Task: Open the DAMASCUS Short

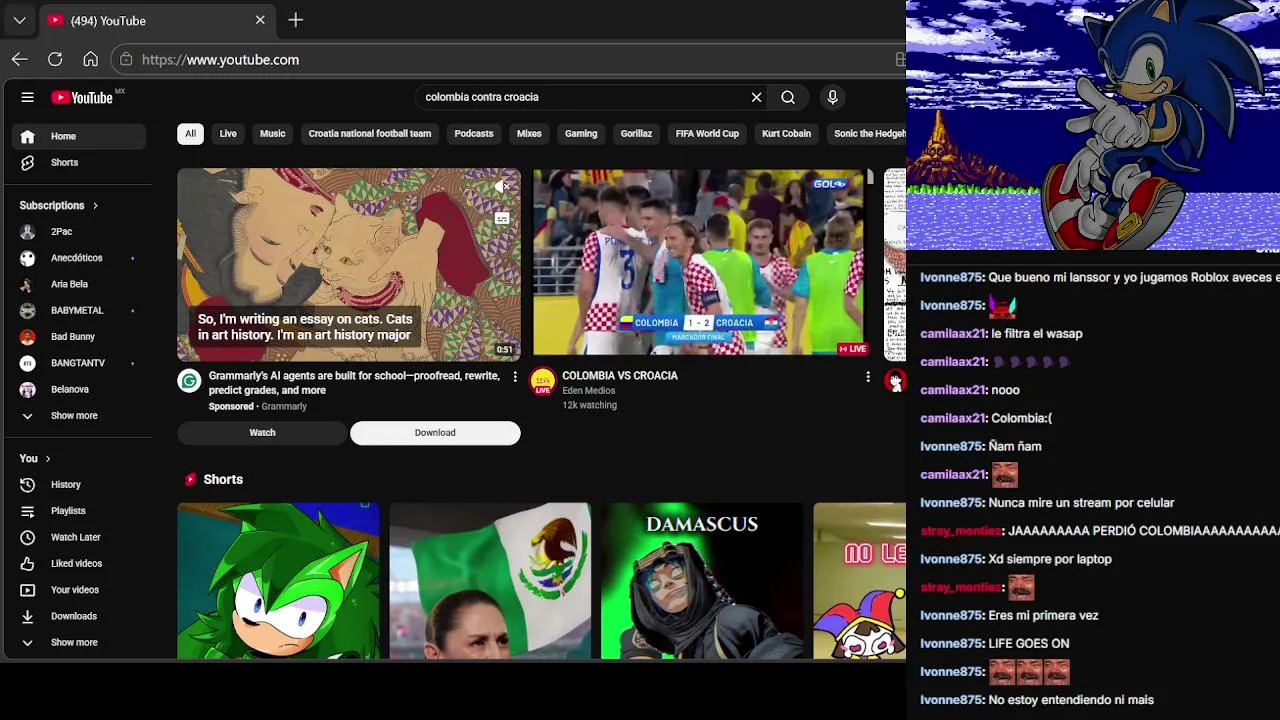Action: pos(702,581)
